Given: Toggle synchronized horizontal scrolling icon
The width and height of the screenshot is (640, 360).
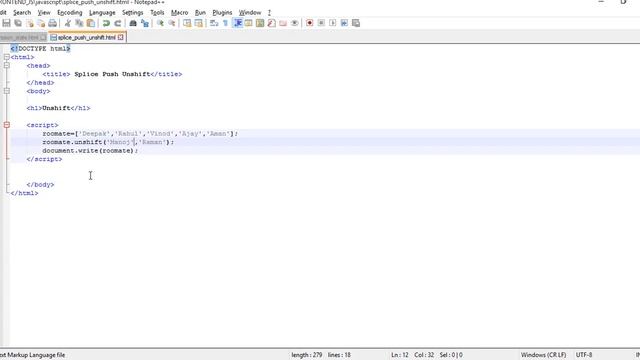Looking at the screenshot, I should click(x=198, y=23).
